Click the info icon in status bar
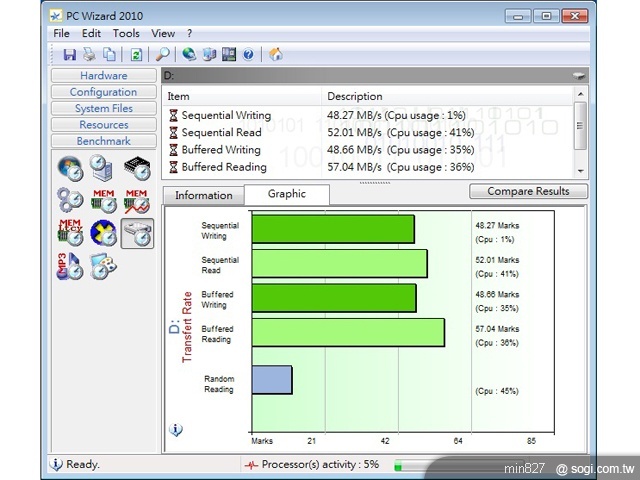Screen dimensions: 640x480 tap(56, 464)
